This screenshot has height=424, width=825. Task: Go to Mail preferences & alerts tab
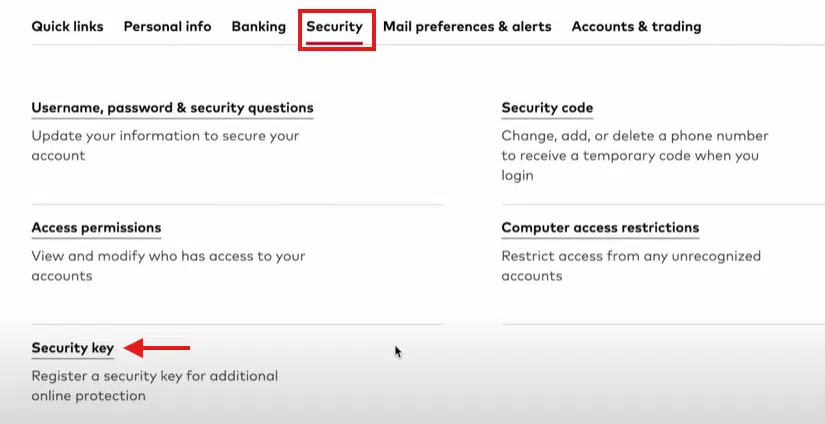tap(467, 27)
